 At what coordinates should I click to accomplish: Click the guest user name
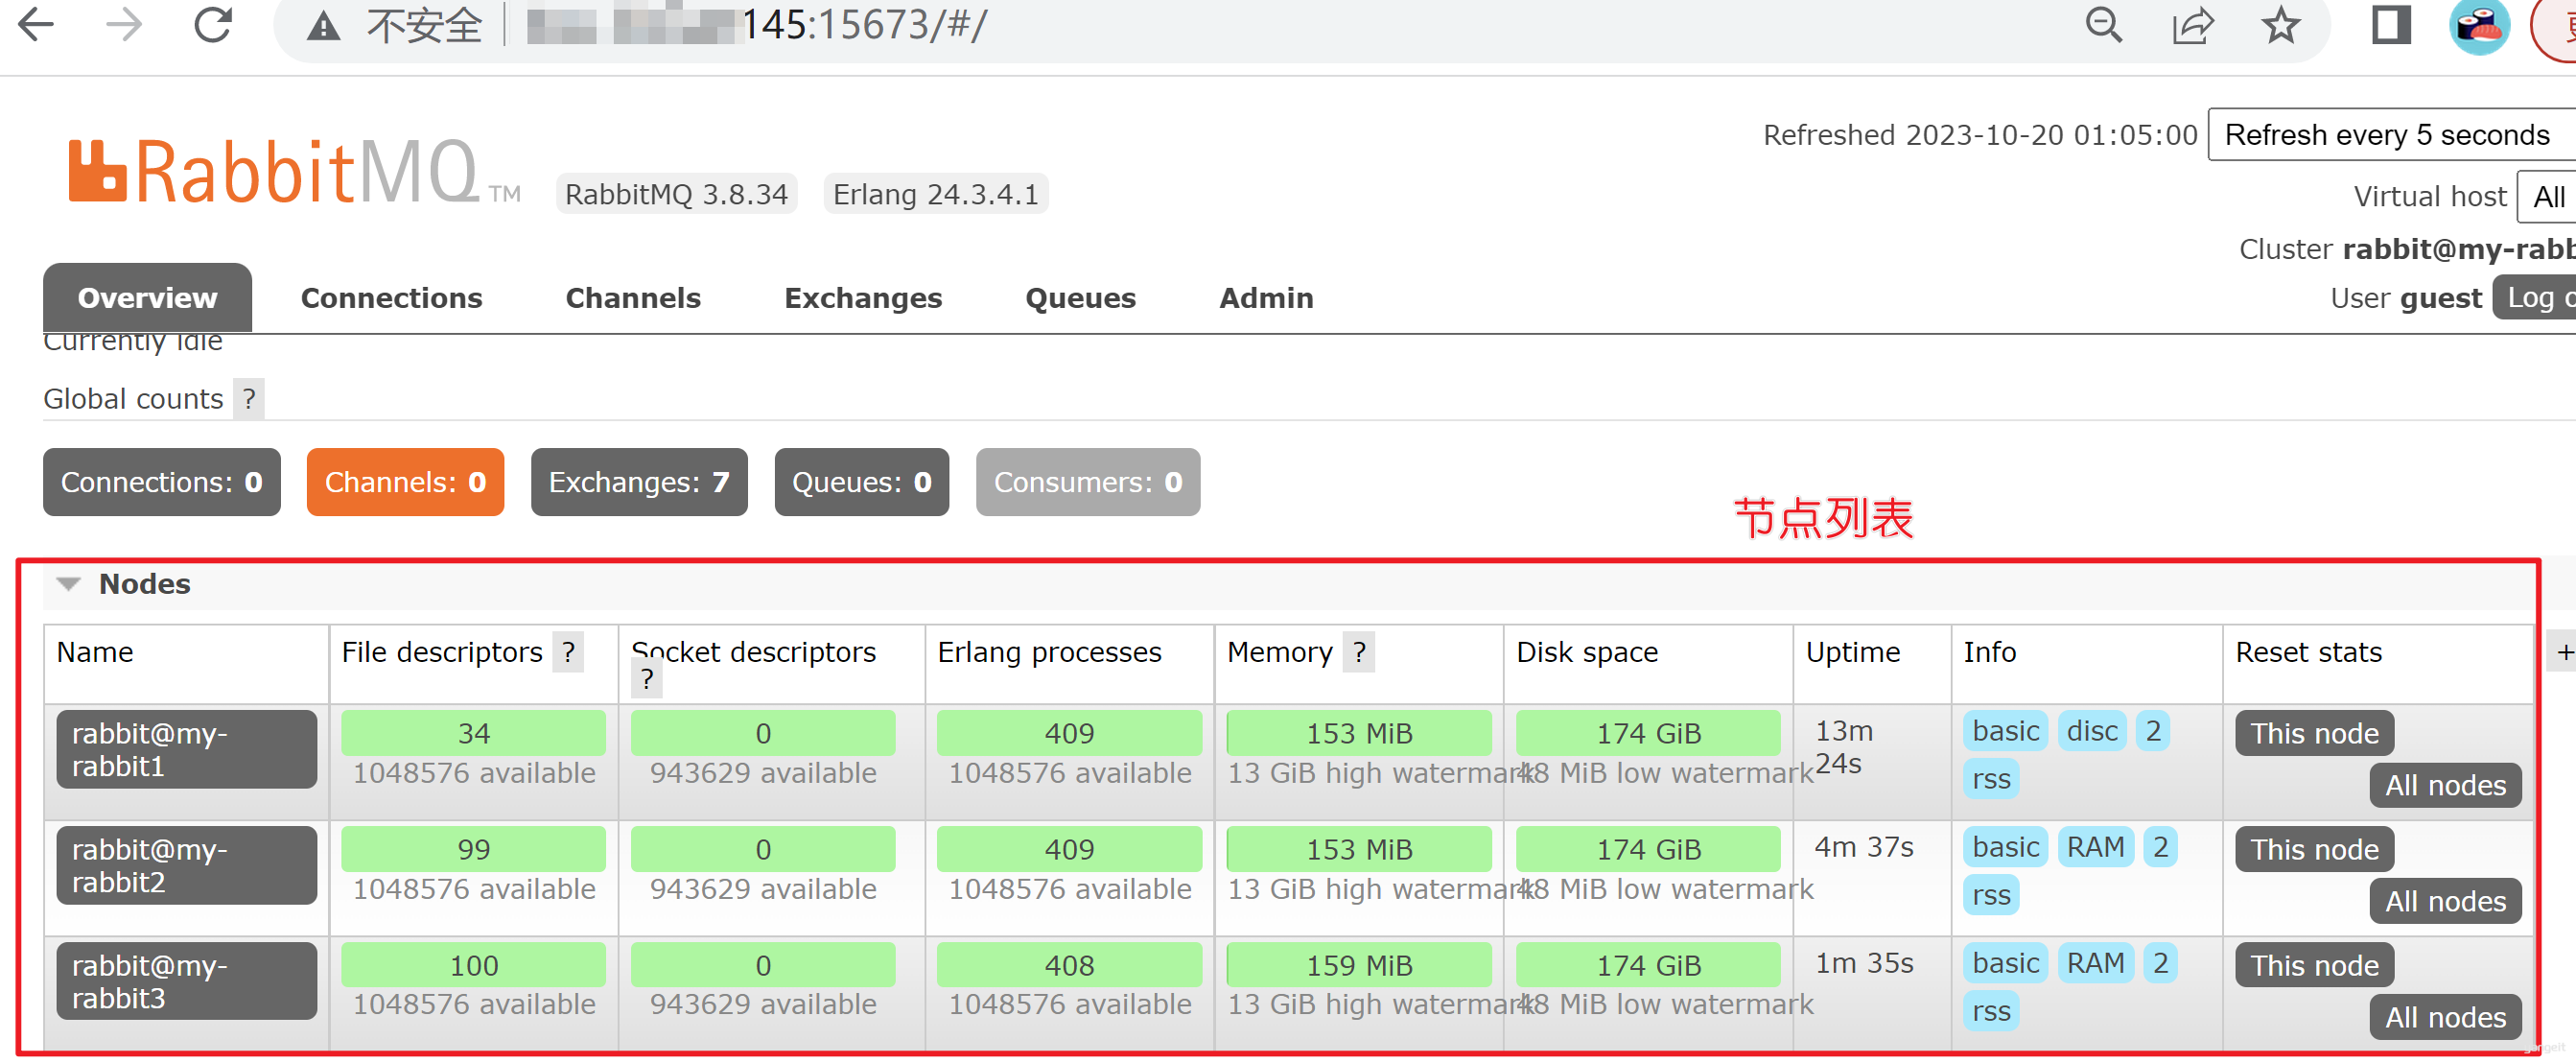coord(2440,298)
